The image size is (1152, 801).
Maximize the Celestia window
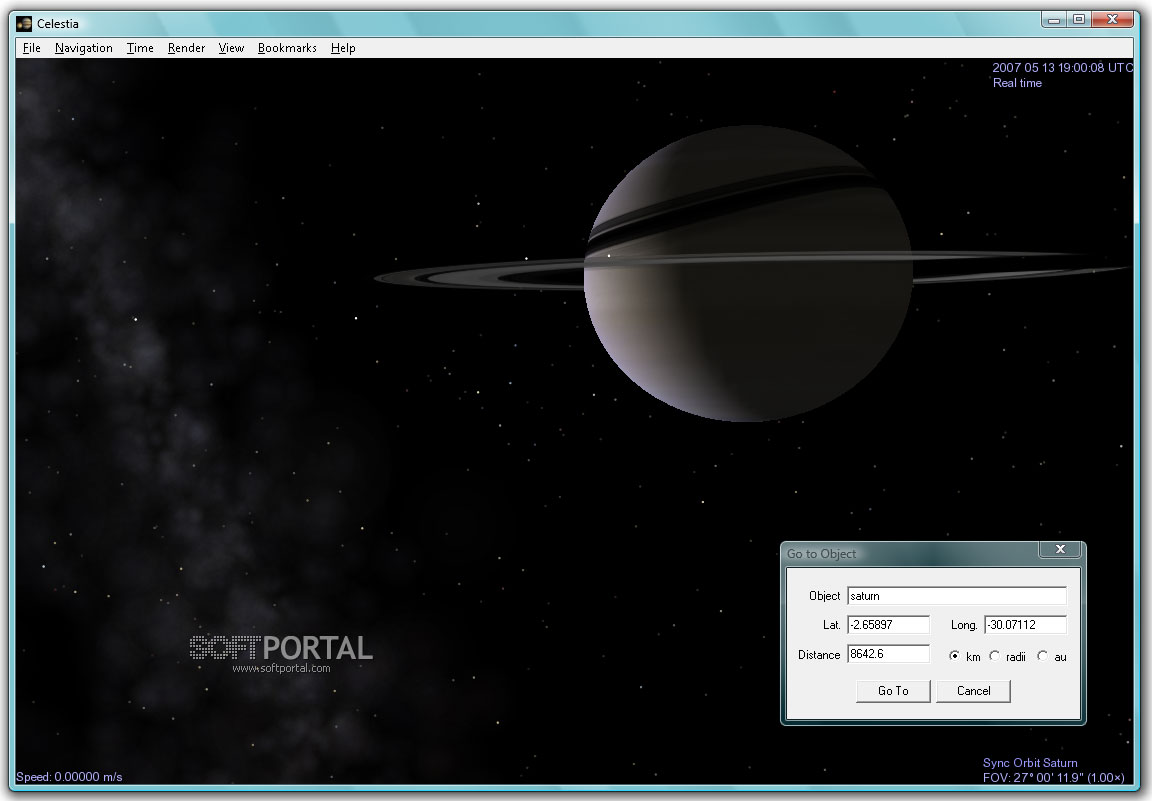(1078, 19)
